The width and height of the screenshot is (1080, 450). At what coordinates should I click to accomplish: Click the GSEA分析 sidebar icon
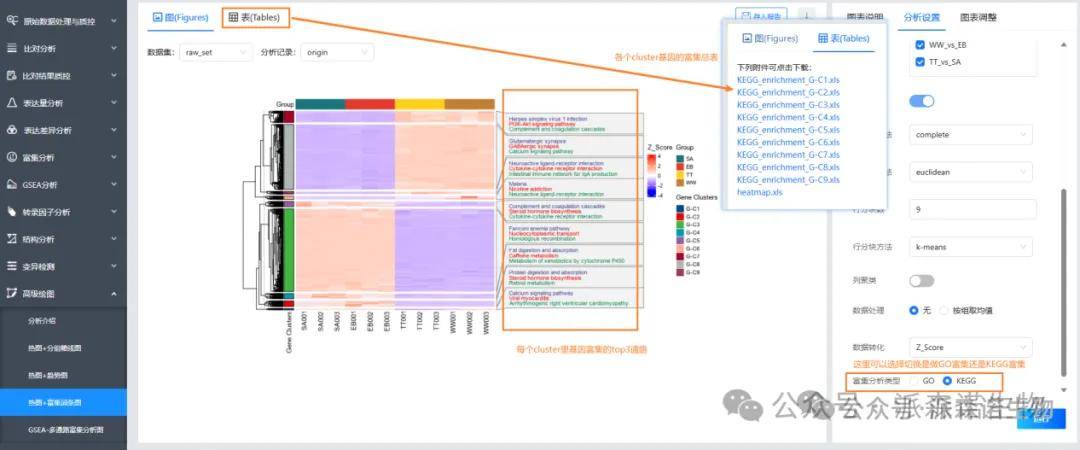click(12, 185)
